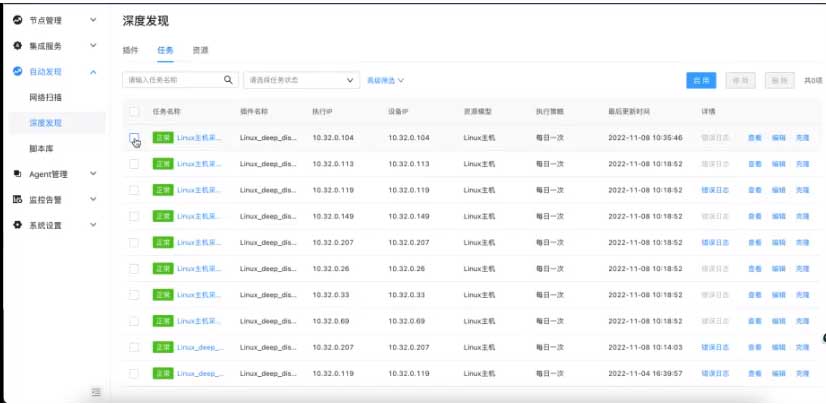Expand the 节点管理 menu chevron
Screen dimensions: 826x404
click(93, 20)
